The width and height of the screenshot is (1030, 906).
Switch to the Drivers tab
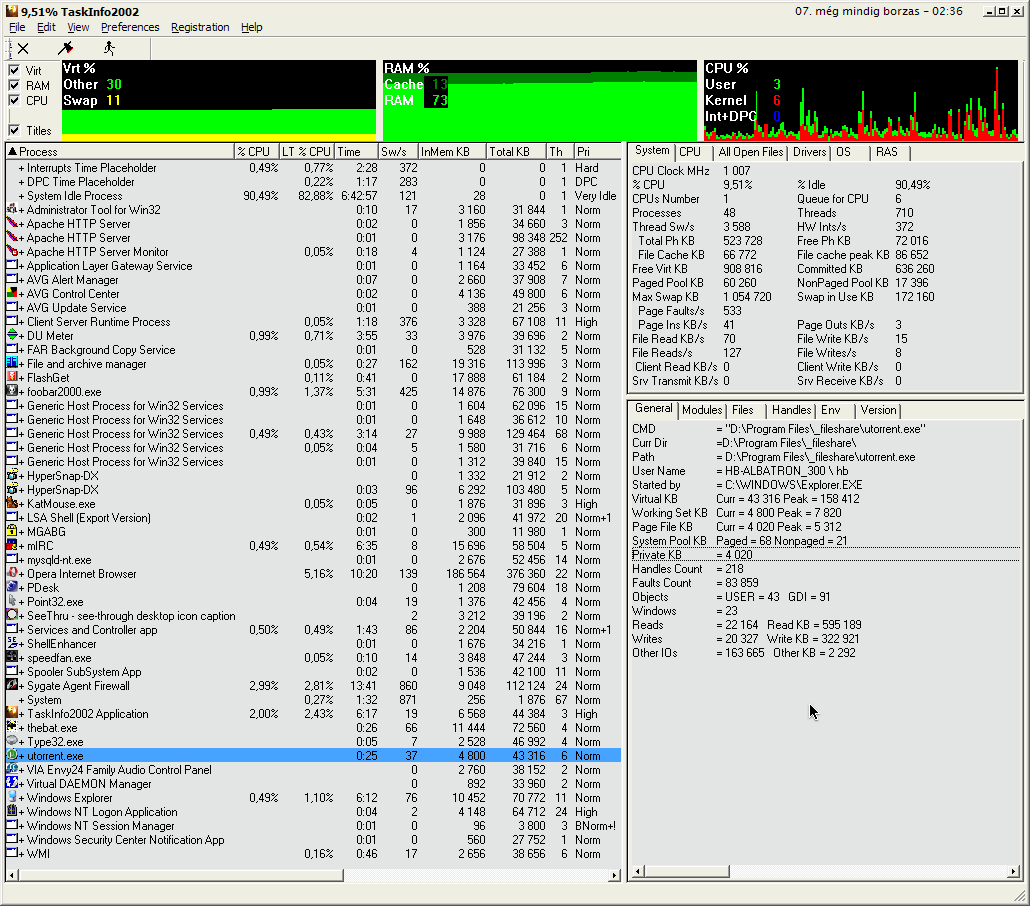pyautogui.click(x=809, y=152)
